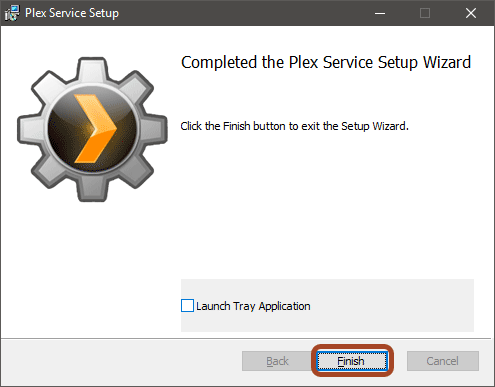The image size is (495, 387).
Task: Click the gray panel beside the checkbox label
Action: pyautogui.click(x=392, y=306)
